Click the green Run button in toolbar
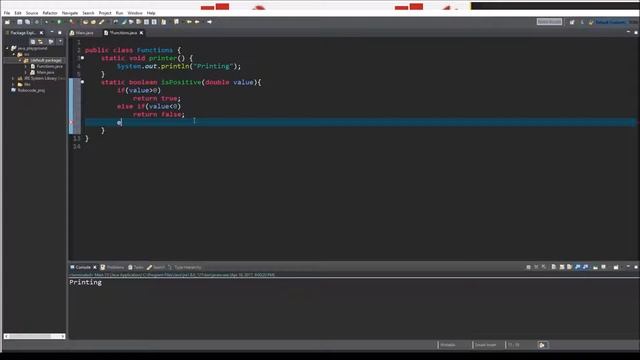 pyautogui.click(x=59, y=22)
